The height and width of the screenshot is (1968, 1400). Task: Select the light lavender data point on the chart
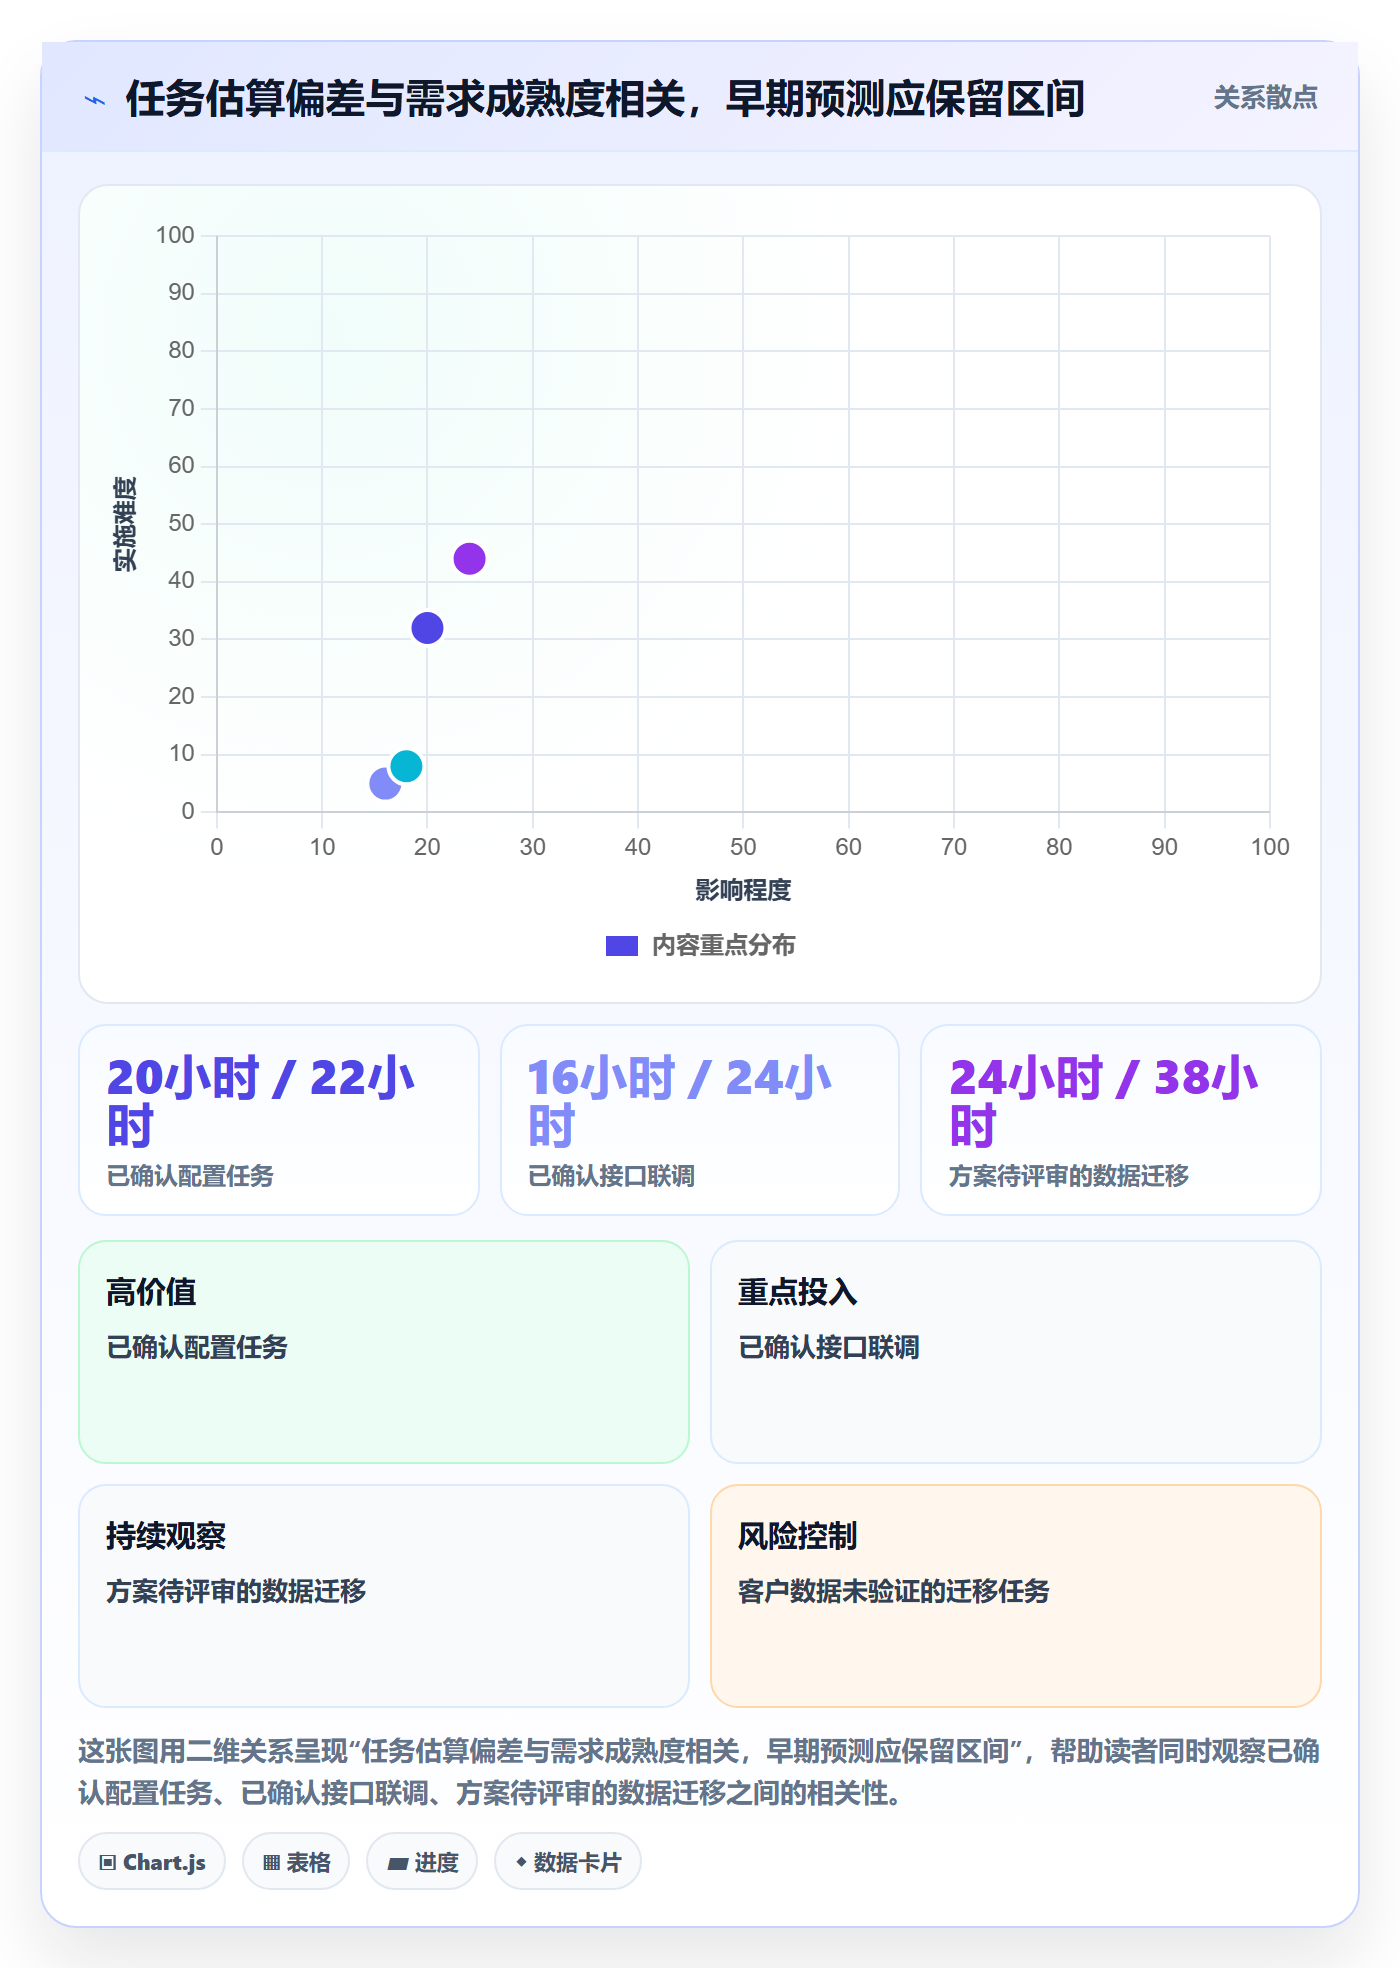(x=384, y=784)
